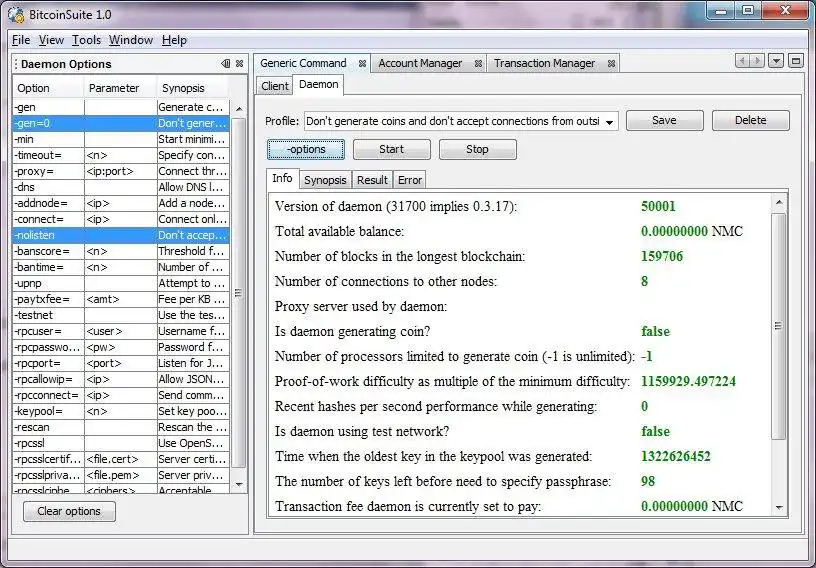
Task: Switch to the Client sub-tab
Action: [274, 86]
